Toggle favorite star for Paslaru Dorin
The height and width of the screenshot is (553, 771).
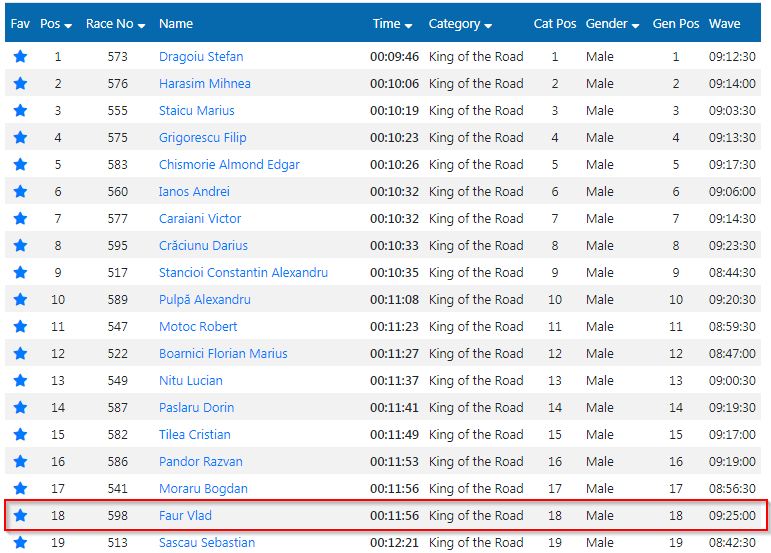(x=20, y=407)
